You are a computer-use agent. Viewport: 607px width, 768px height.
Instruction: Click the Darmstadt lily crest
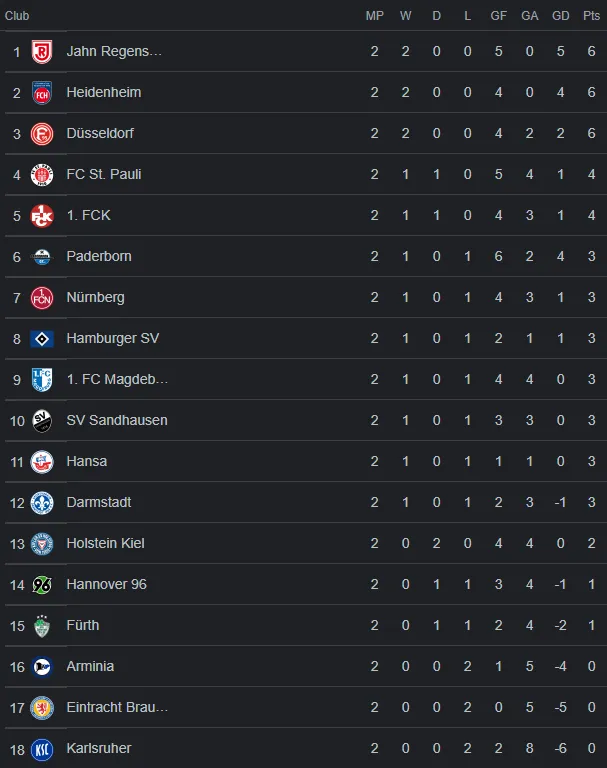(42, 503)
